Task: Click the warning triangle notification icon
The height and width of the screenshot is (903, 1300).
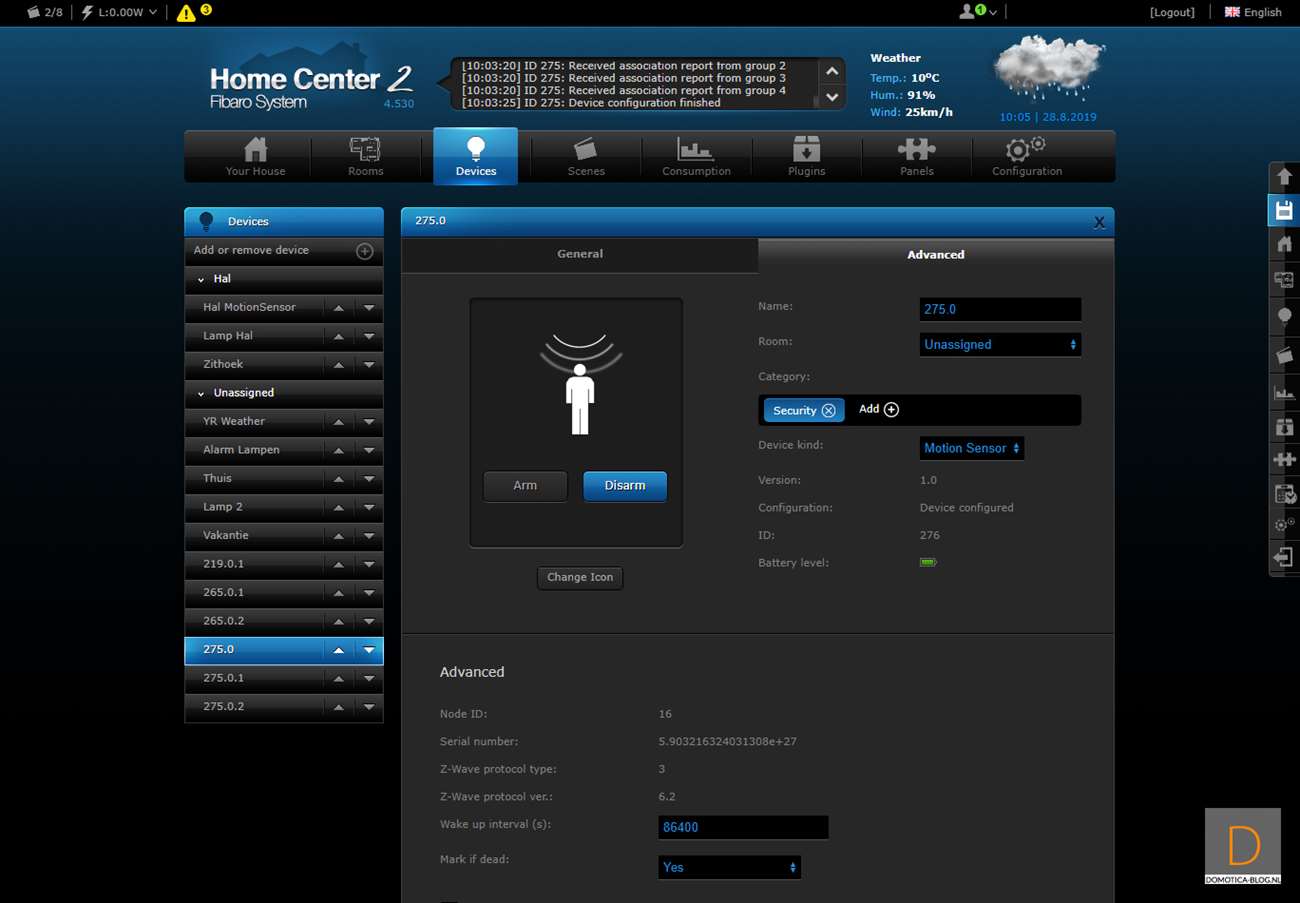Action: (x=186, y=13)
